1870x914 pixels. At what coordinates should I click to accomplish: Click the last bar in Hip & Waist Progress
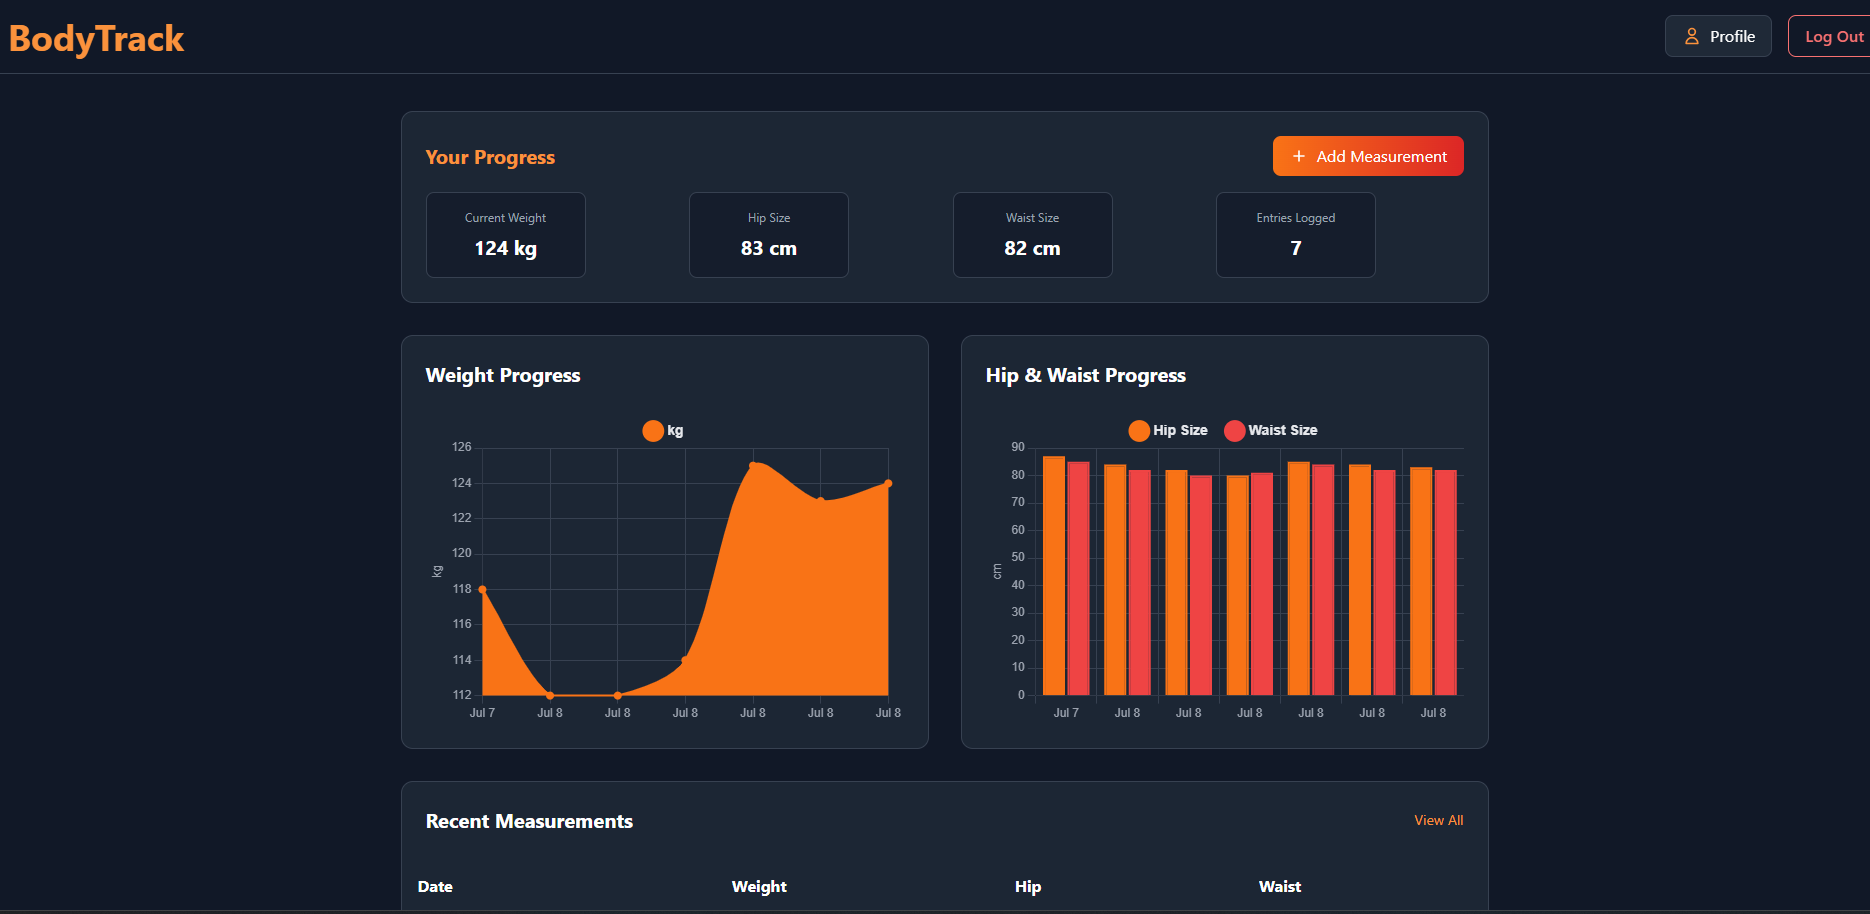[1448, 580]
